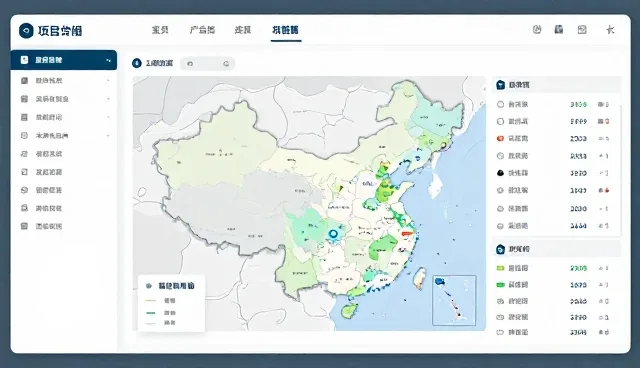Expand the fourth sidebar item's chevron
The height and width of the screenshot is (368, 640).
108,117
